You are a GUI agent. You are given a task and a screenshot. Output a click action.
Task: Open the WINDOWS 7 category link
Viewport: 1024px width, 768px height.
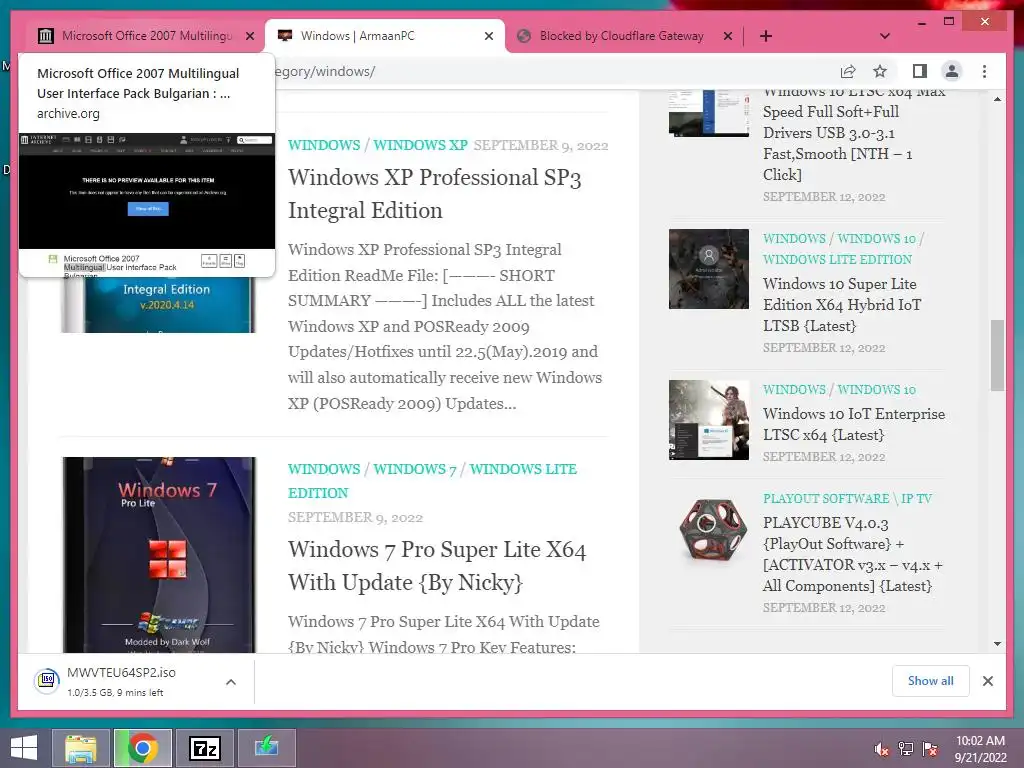tap(414, 469)
